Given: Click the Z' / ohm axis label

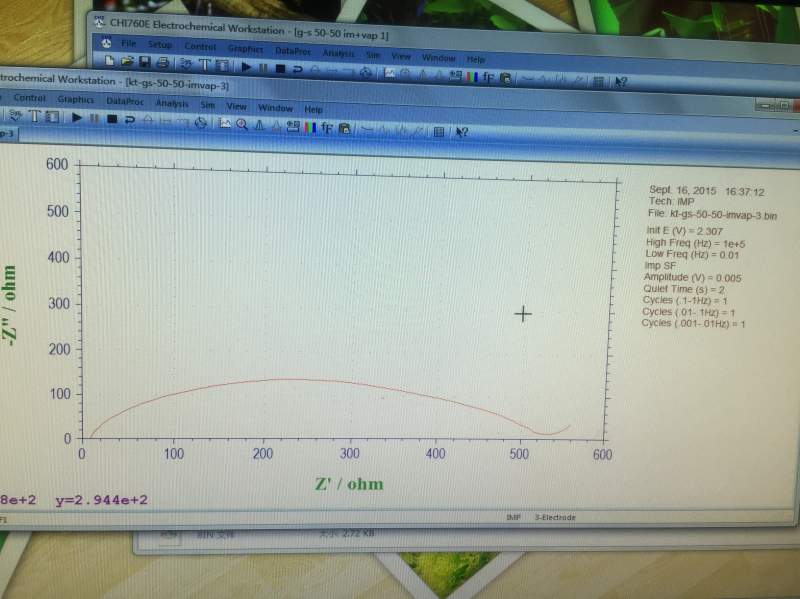Looking at the screenshot, I should point(349,484).
